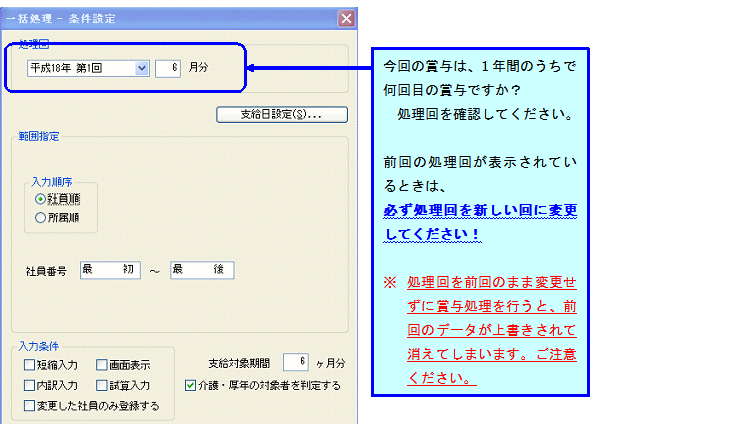Click the 範囲指定 group label
The image size is (731, 431).
click(x=39, y=137)
